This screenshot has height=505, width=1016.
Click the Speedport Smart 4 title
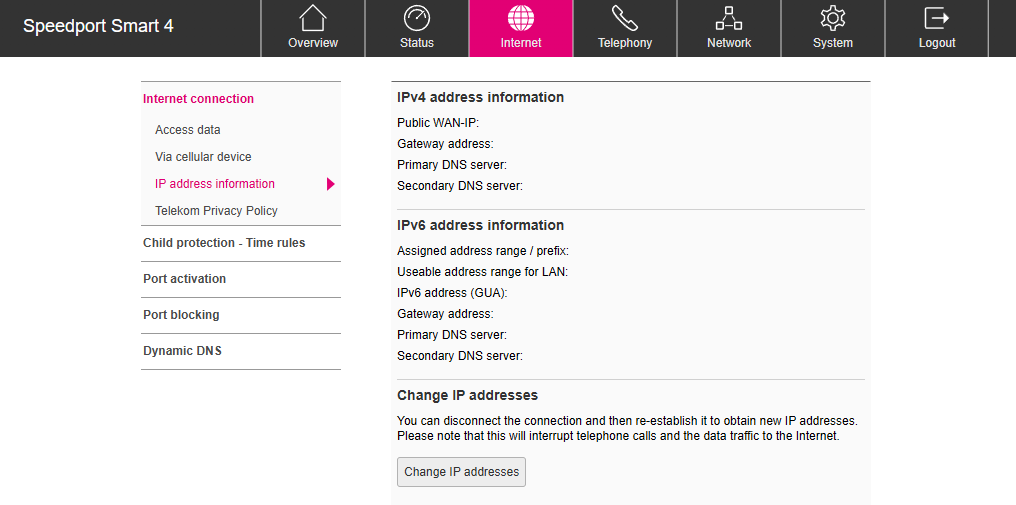tap(98, 27)
